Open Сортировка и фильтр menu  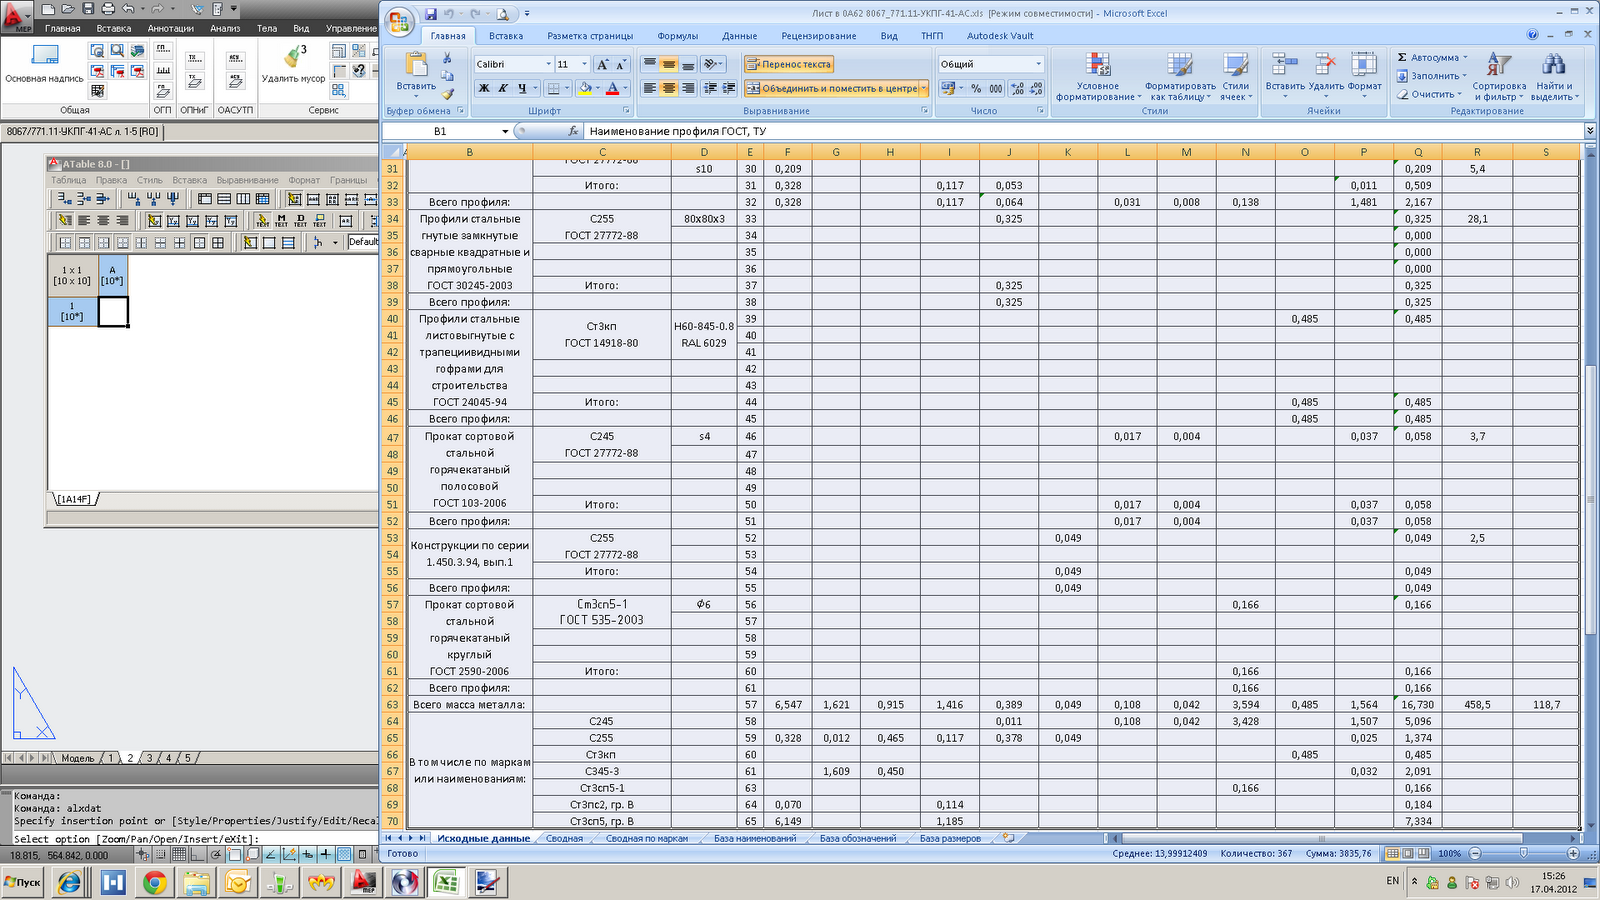pos(1499,76)
